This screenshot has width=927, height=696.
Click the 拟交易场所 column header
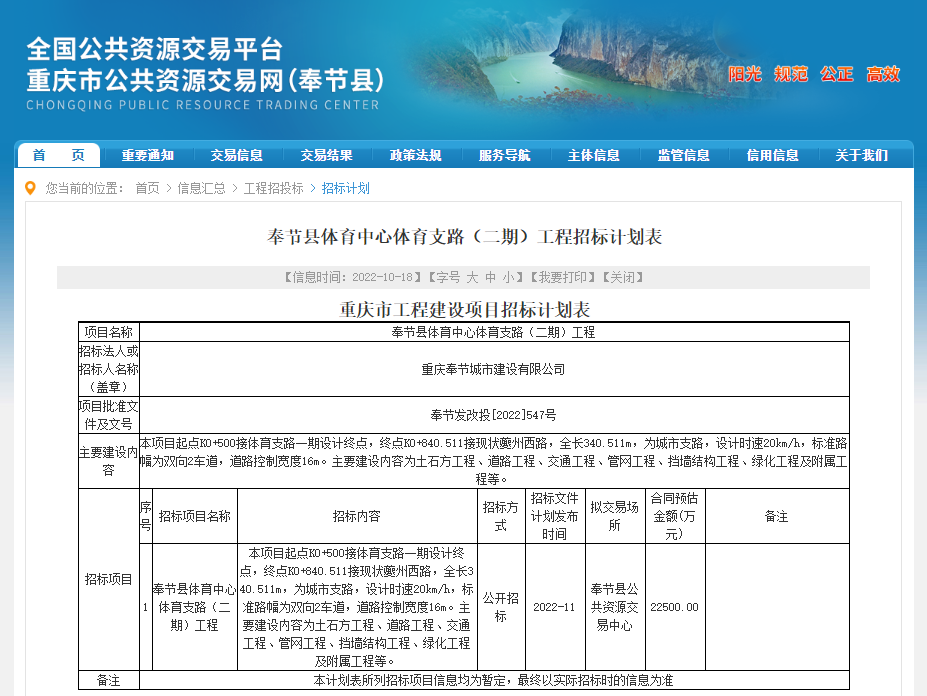point(615,516)
